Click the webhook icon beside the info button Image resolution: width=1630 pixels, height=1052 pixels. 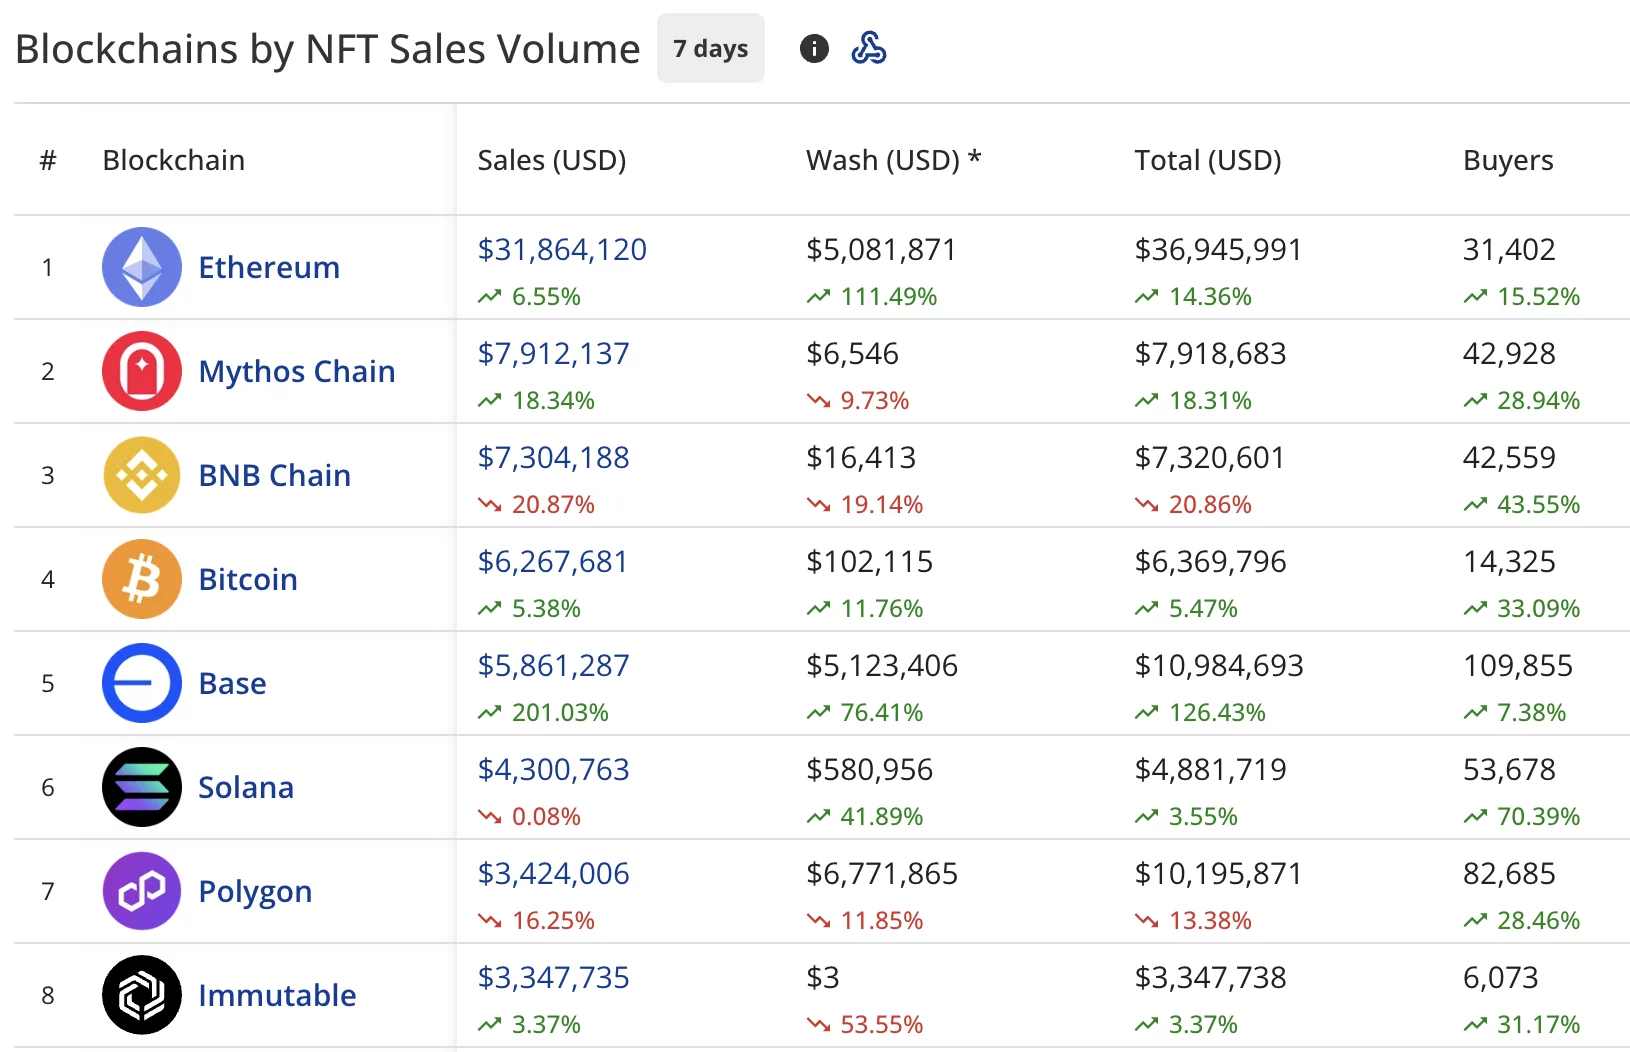869,47
